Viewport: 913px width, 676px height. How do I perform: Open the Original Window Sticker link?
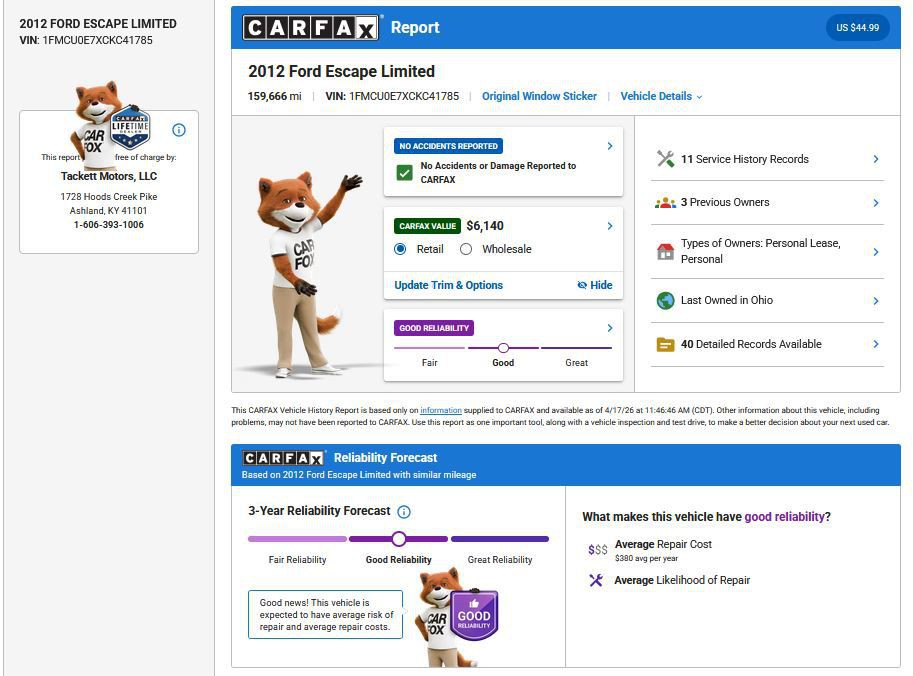click(x=539, y=96)
